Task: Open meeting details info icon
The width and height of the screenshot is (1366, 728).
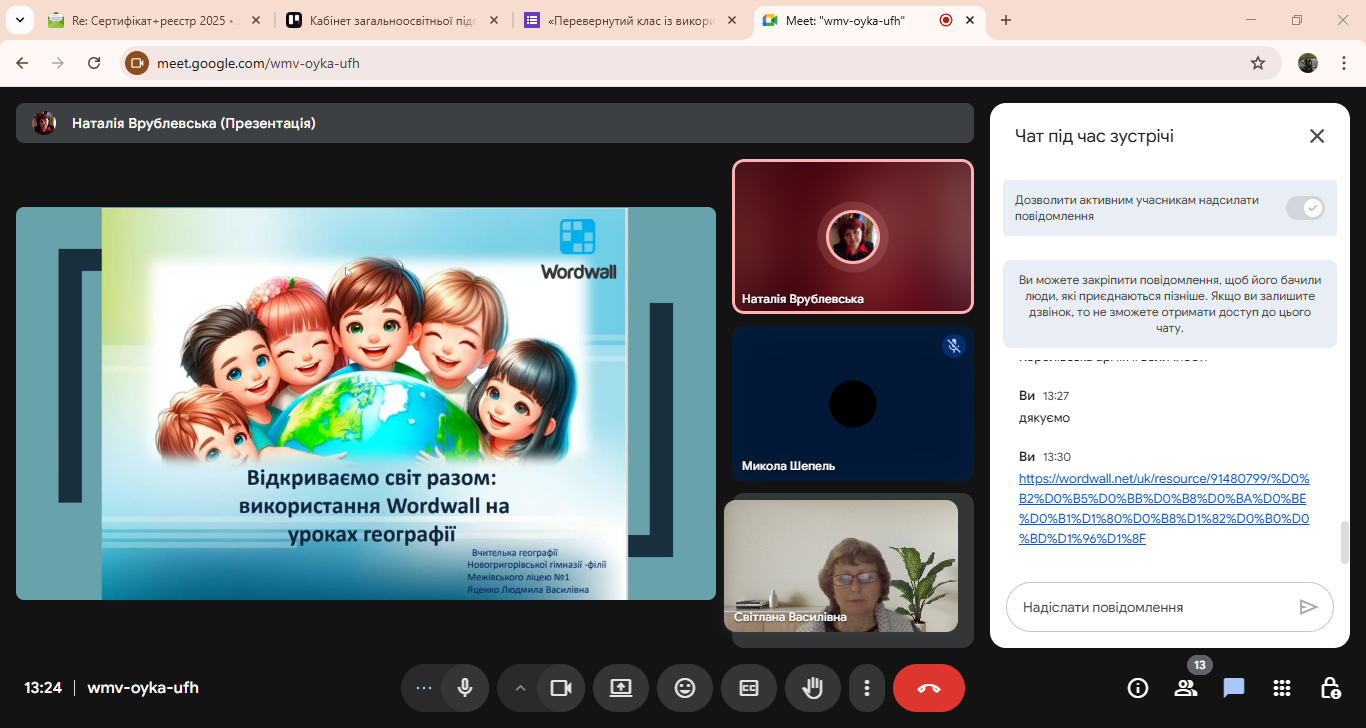Action: [x=1138, y=688]
